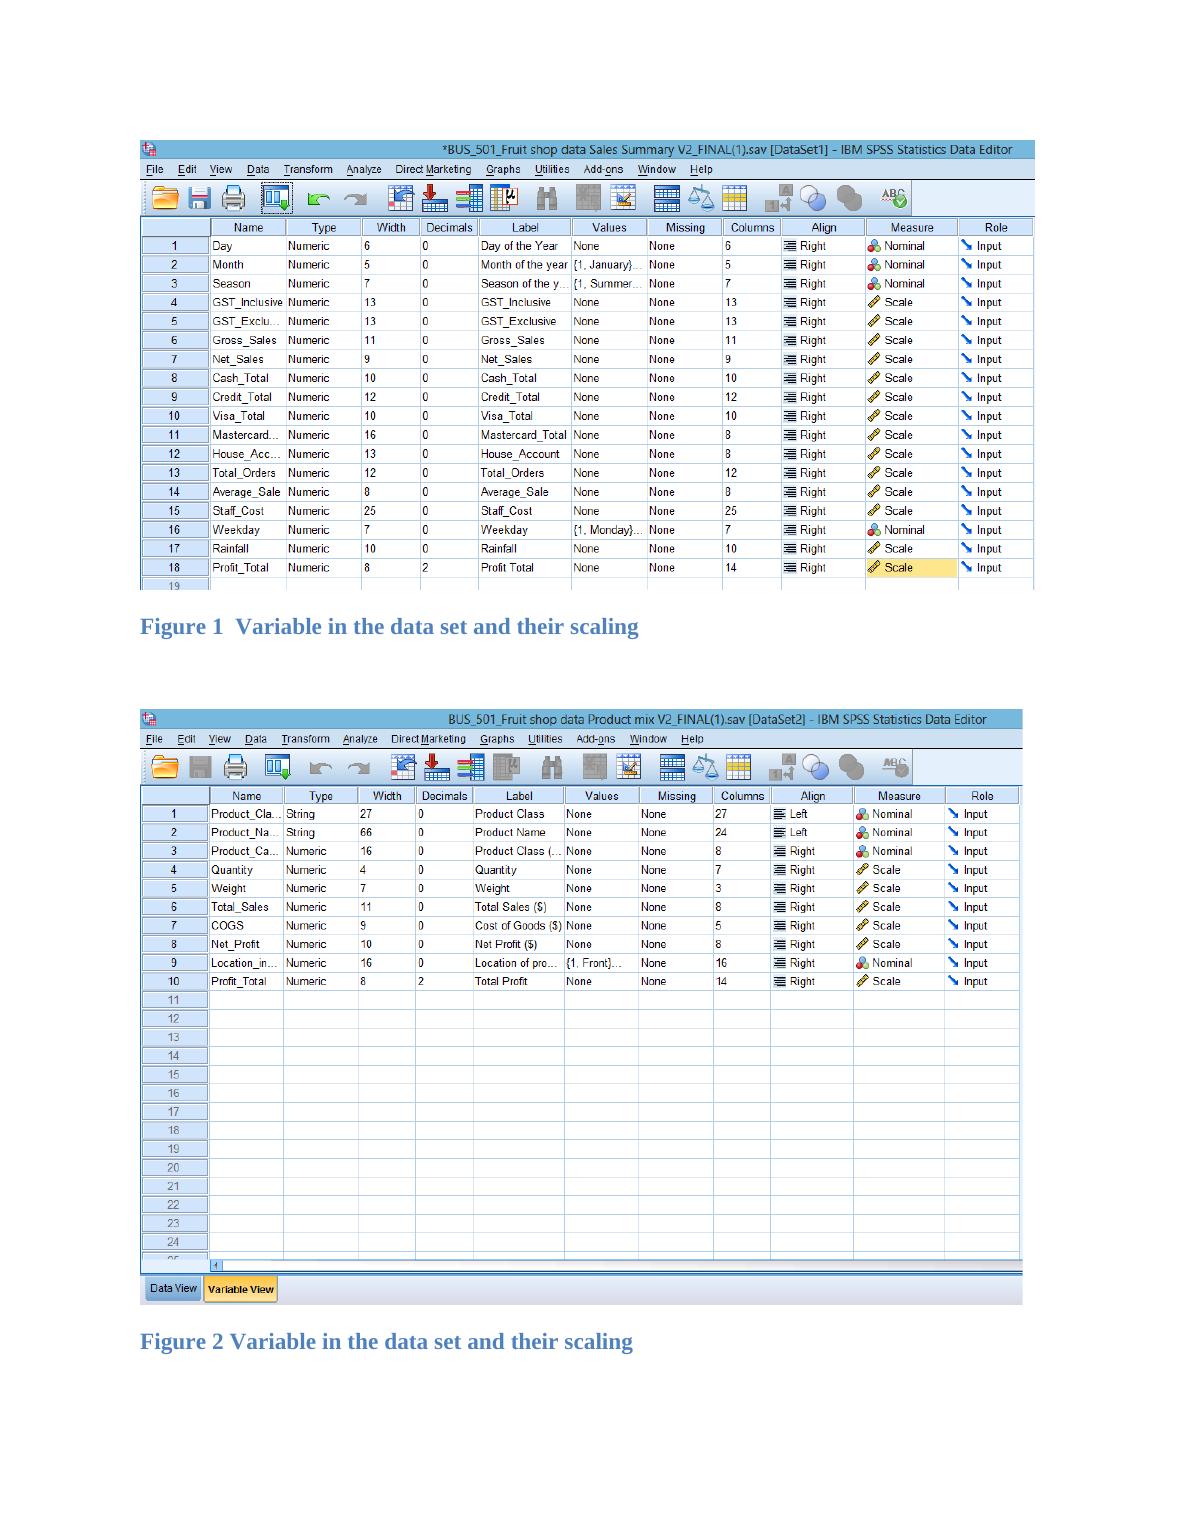
Task: Click Save icon in DataSet1 window toolbar
Action: click(198, 199)
